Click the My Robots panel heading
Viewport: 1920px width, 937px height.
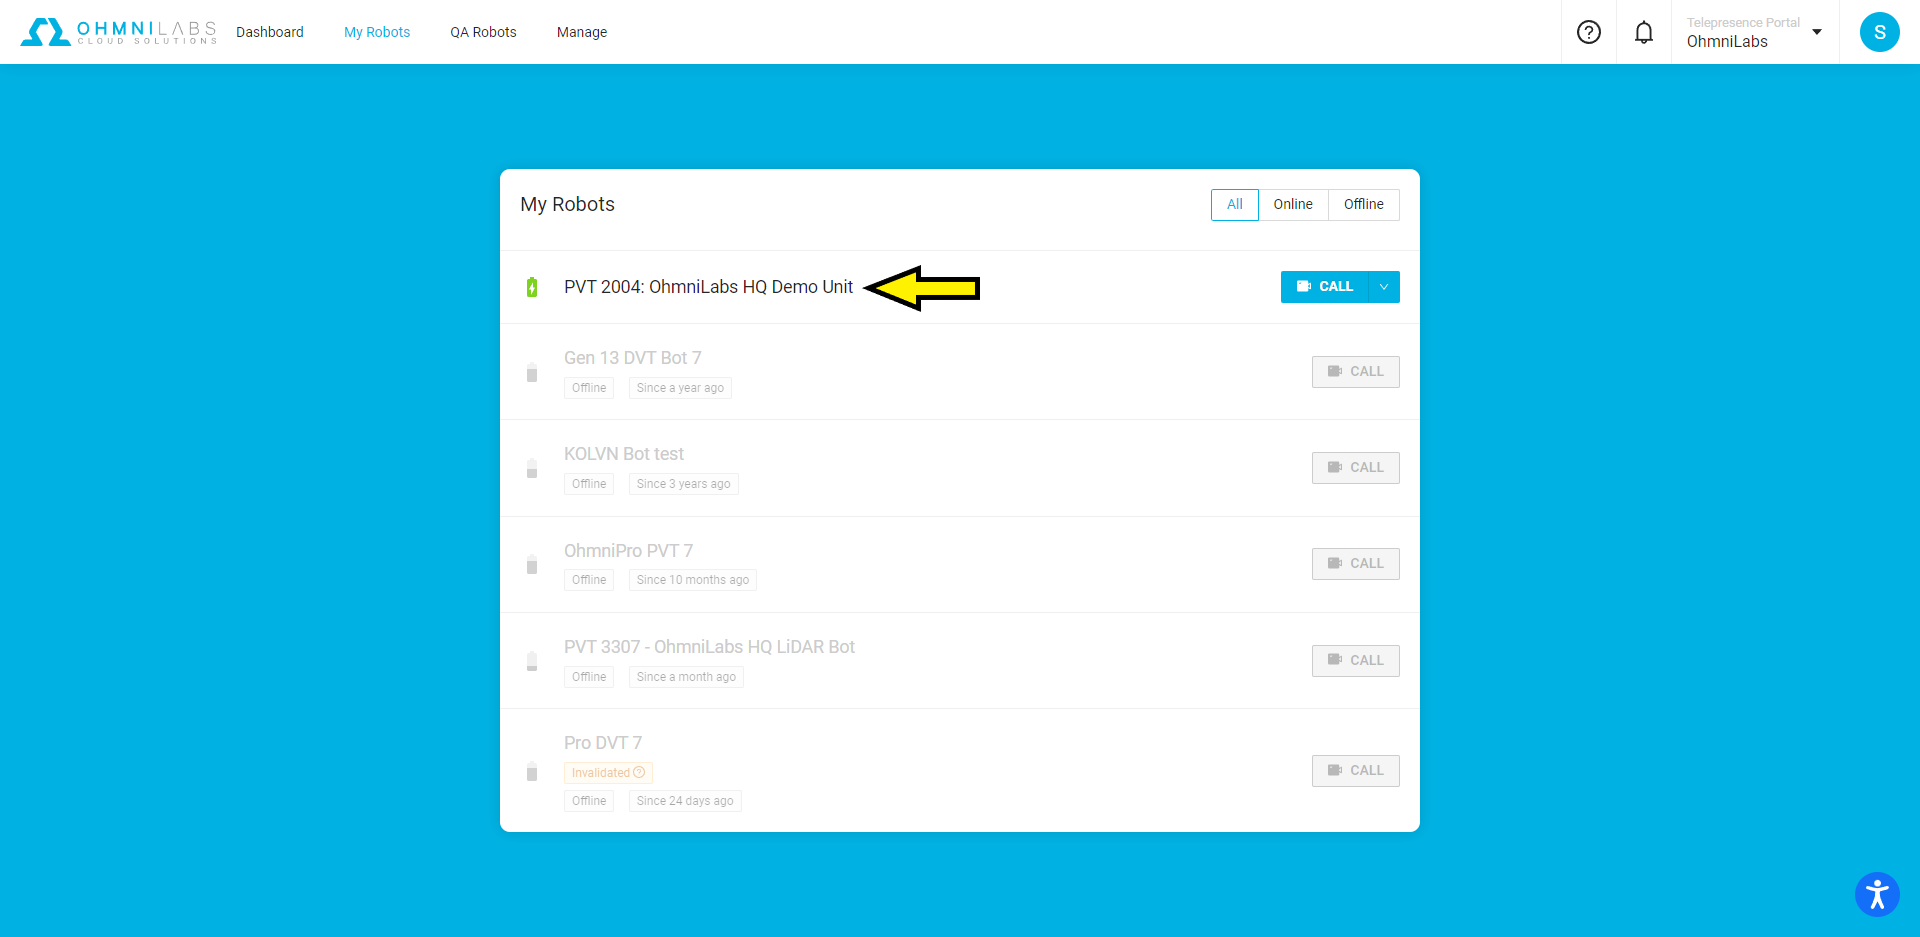(x=567, y=204)
